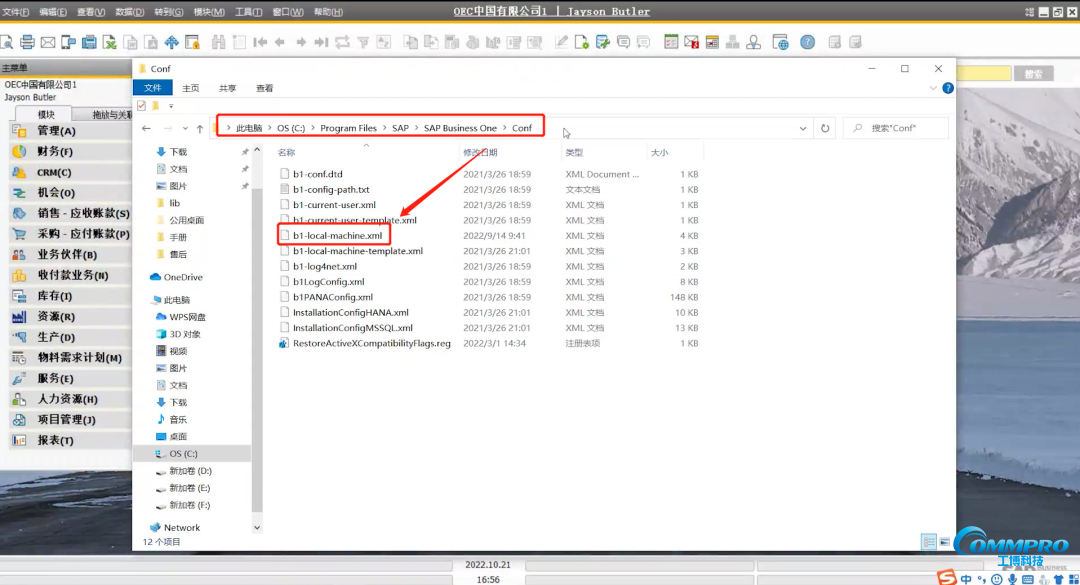The height and width of the screenshot is (585, 1080).
Task: Click the details view toggle in Explorer
Action: pos(929,541)
